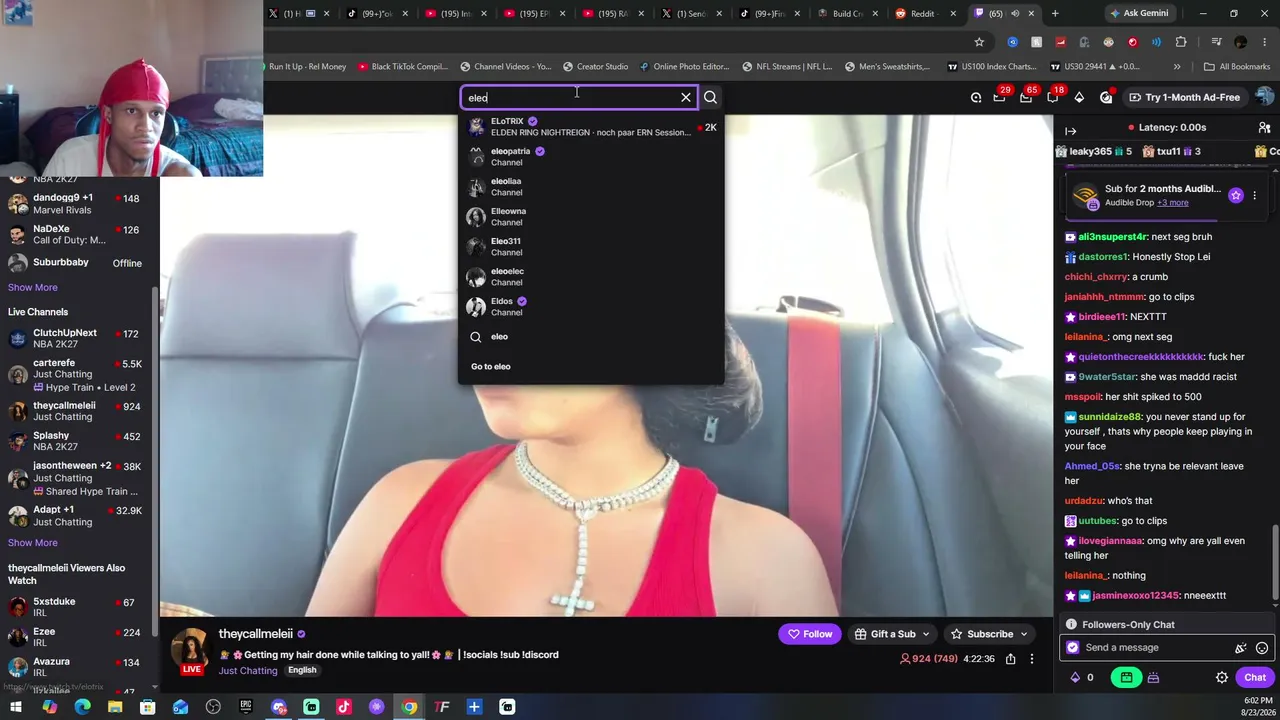Expand hidden bookmarks overflow chevron
The width and height of the screenshot is (1280, 720).
(1177, 67)
